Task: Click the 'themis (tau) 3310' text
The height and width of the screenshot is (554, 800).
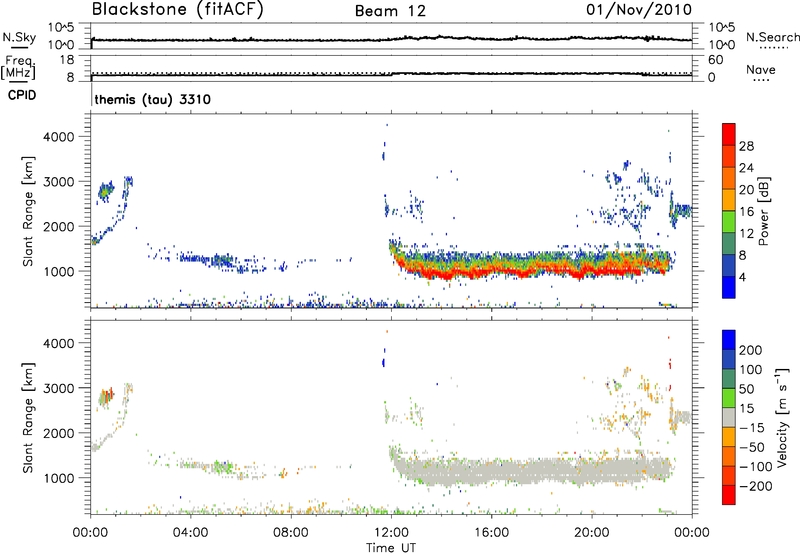Action: [153, 99]
